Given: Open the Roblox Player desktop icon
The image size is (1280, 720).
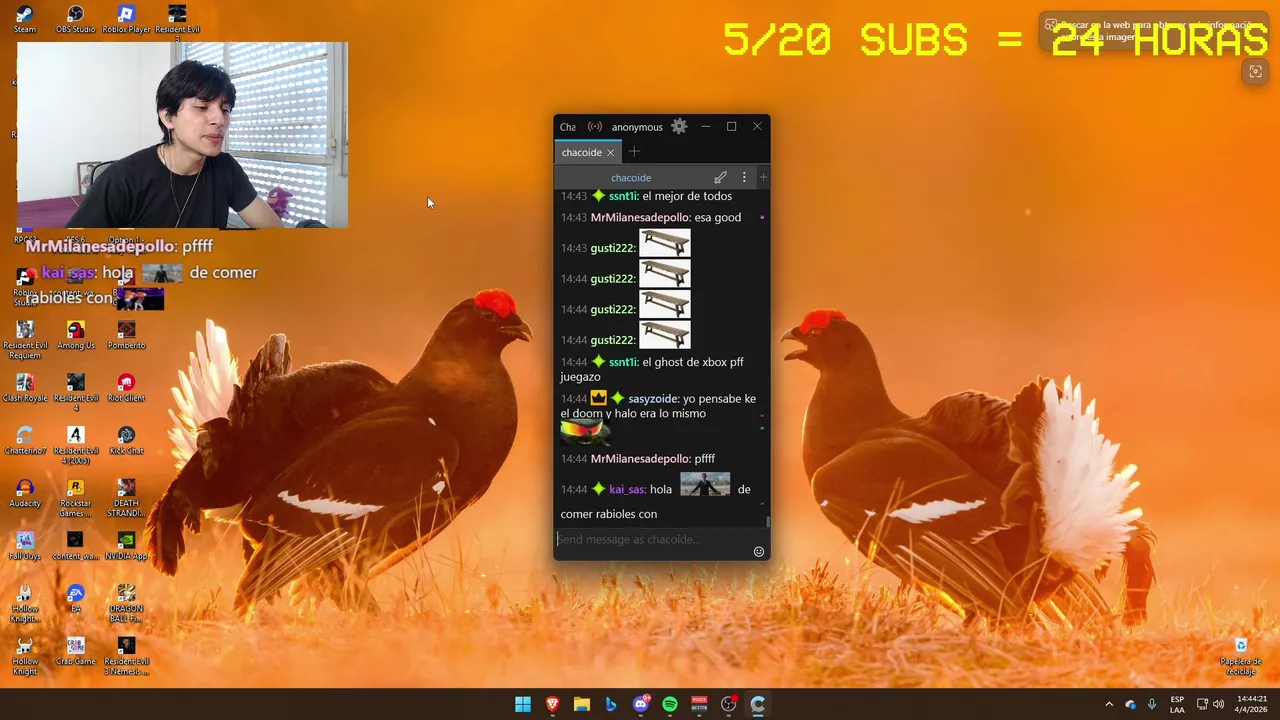Looking at the screenshot, I should (x=126, y=19).
